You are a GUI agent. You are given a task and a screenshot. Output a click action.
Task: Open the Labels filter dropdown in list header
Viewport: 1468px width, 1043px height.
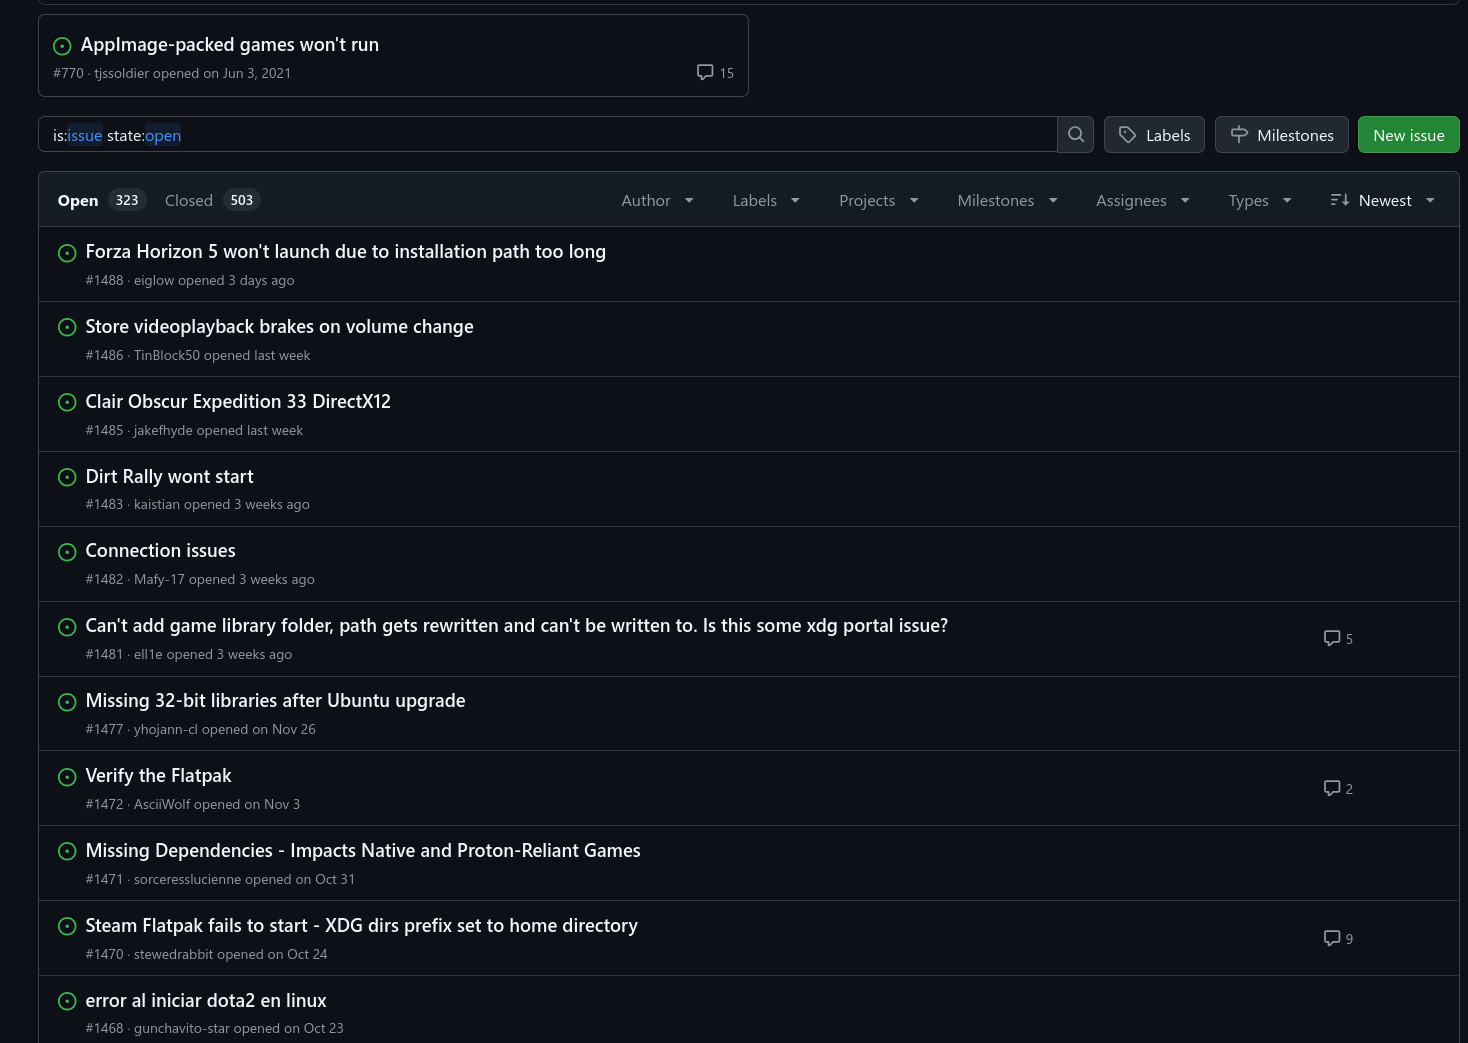tap(766, 200)
